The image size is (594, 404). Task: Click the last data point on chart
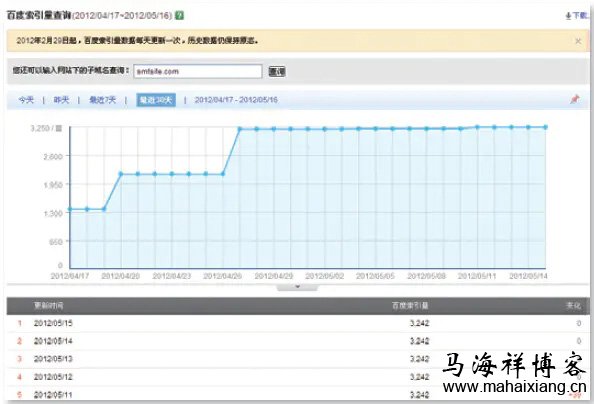[x=546, y=127]
